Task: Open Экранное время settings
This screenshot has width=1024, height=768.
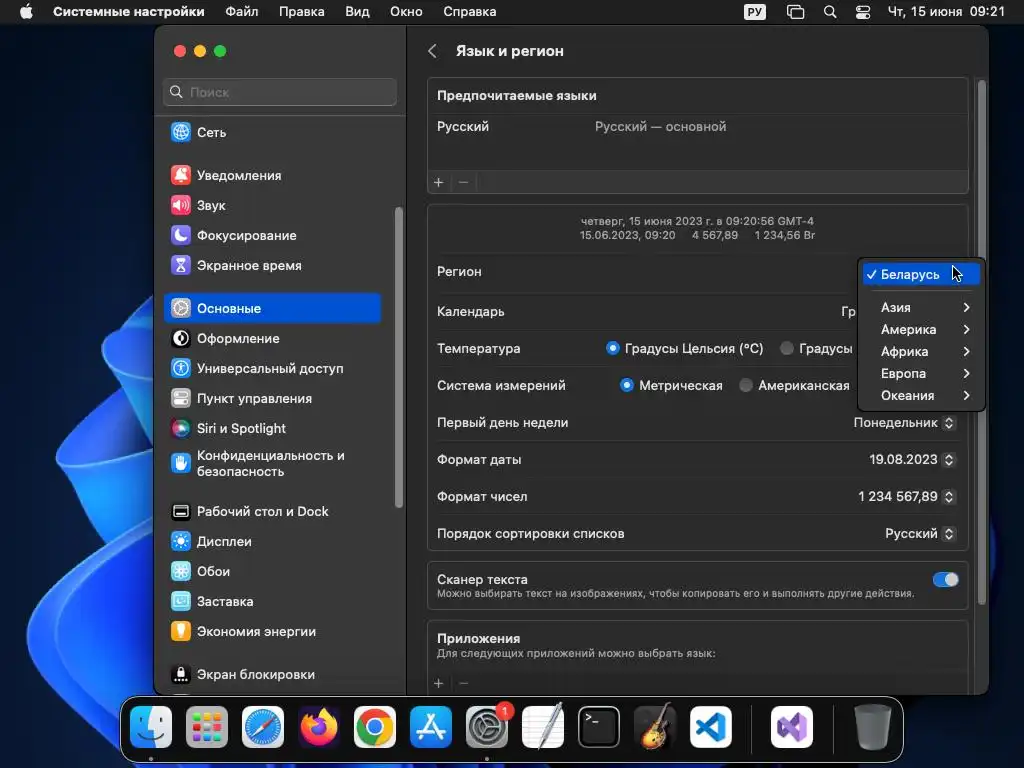Action: tap(272, 265)
